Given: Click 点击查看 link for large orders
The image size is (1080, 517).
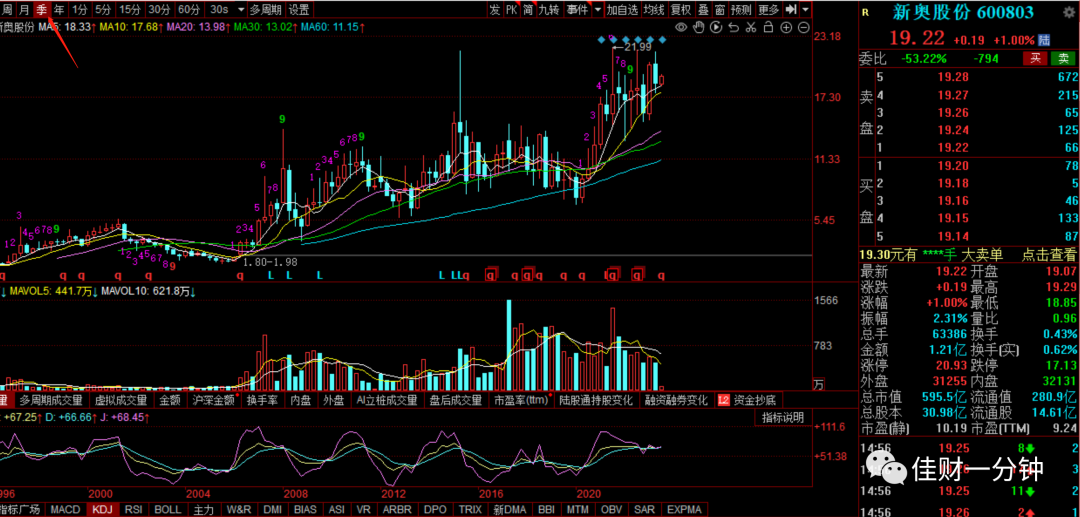Looking at the screenshot, I should 1048,255.
